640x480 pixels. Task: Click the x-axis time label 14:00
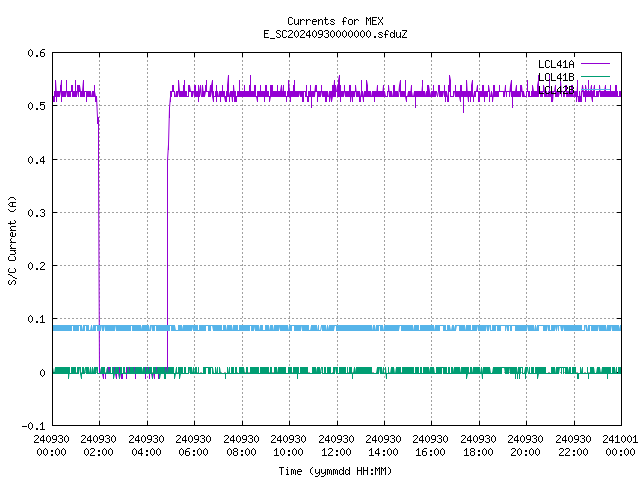pyautogui.click(x=383, y=452)
